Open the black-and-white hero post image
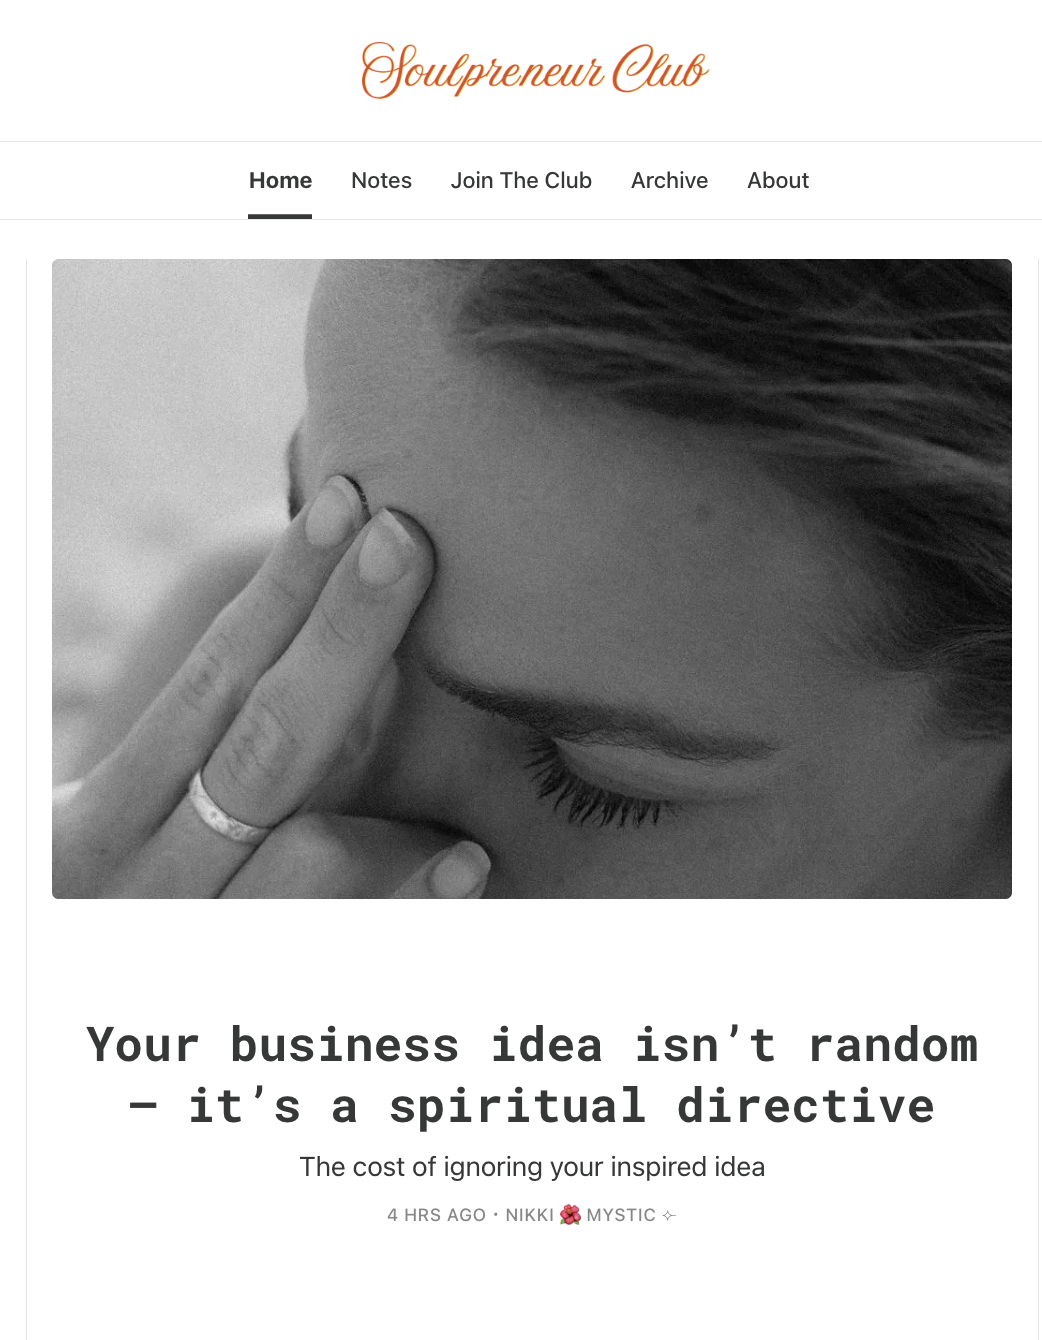This screenshot has height=1340, width=1042. click(x=532, y=579)
